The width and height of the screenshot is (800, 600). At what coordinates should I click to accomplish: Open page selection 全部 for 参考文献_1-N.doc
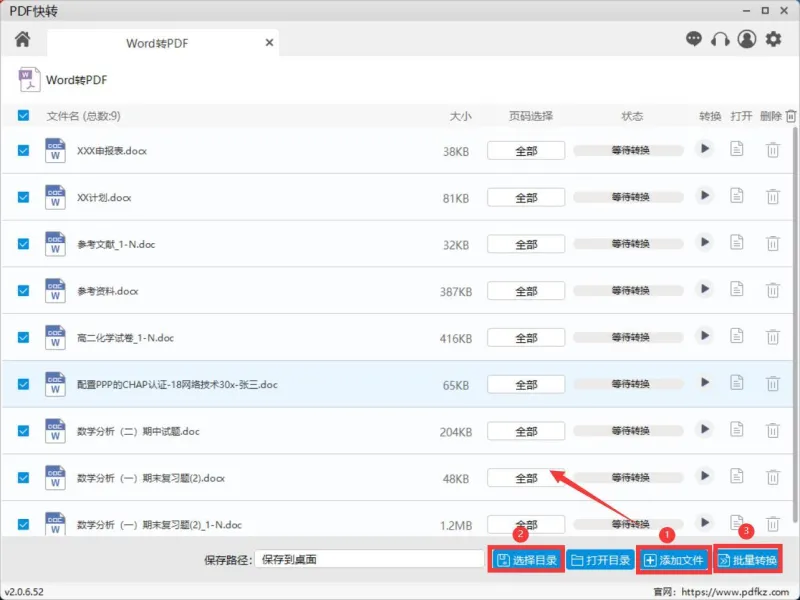526,244
